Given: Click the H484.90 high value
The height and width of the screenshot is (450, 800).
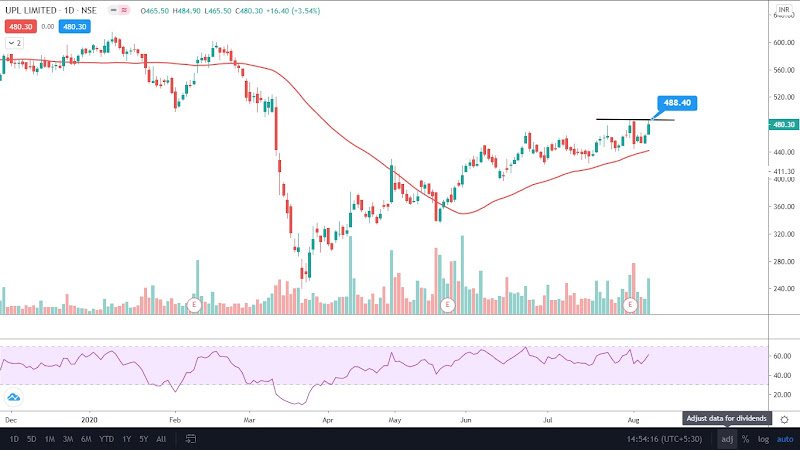Looking at the screenshot, I should tap(186, 11).
